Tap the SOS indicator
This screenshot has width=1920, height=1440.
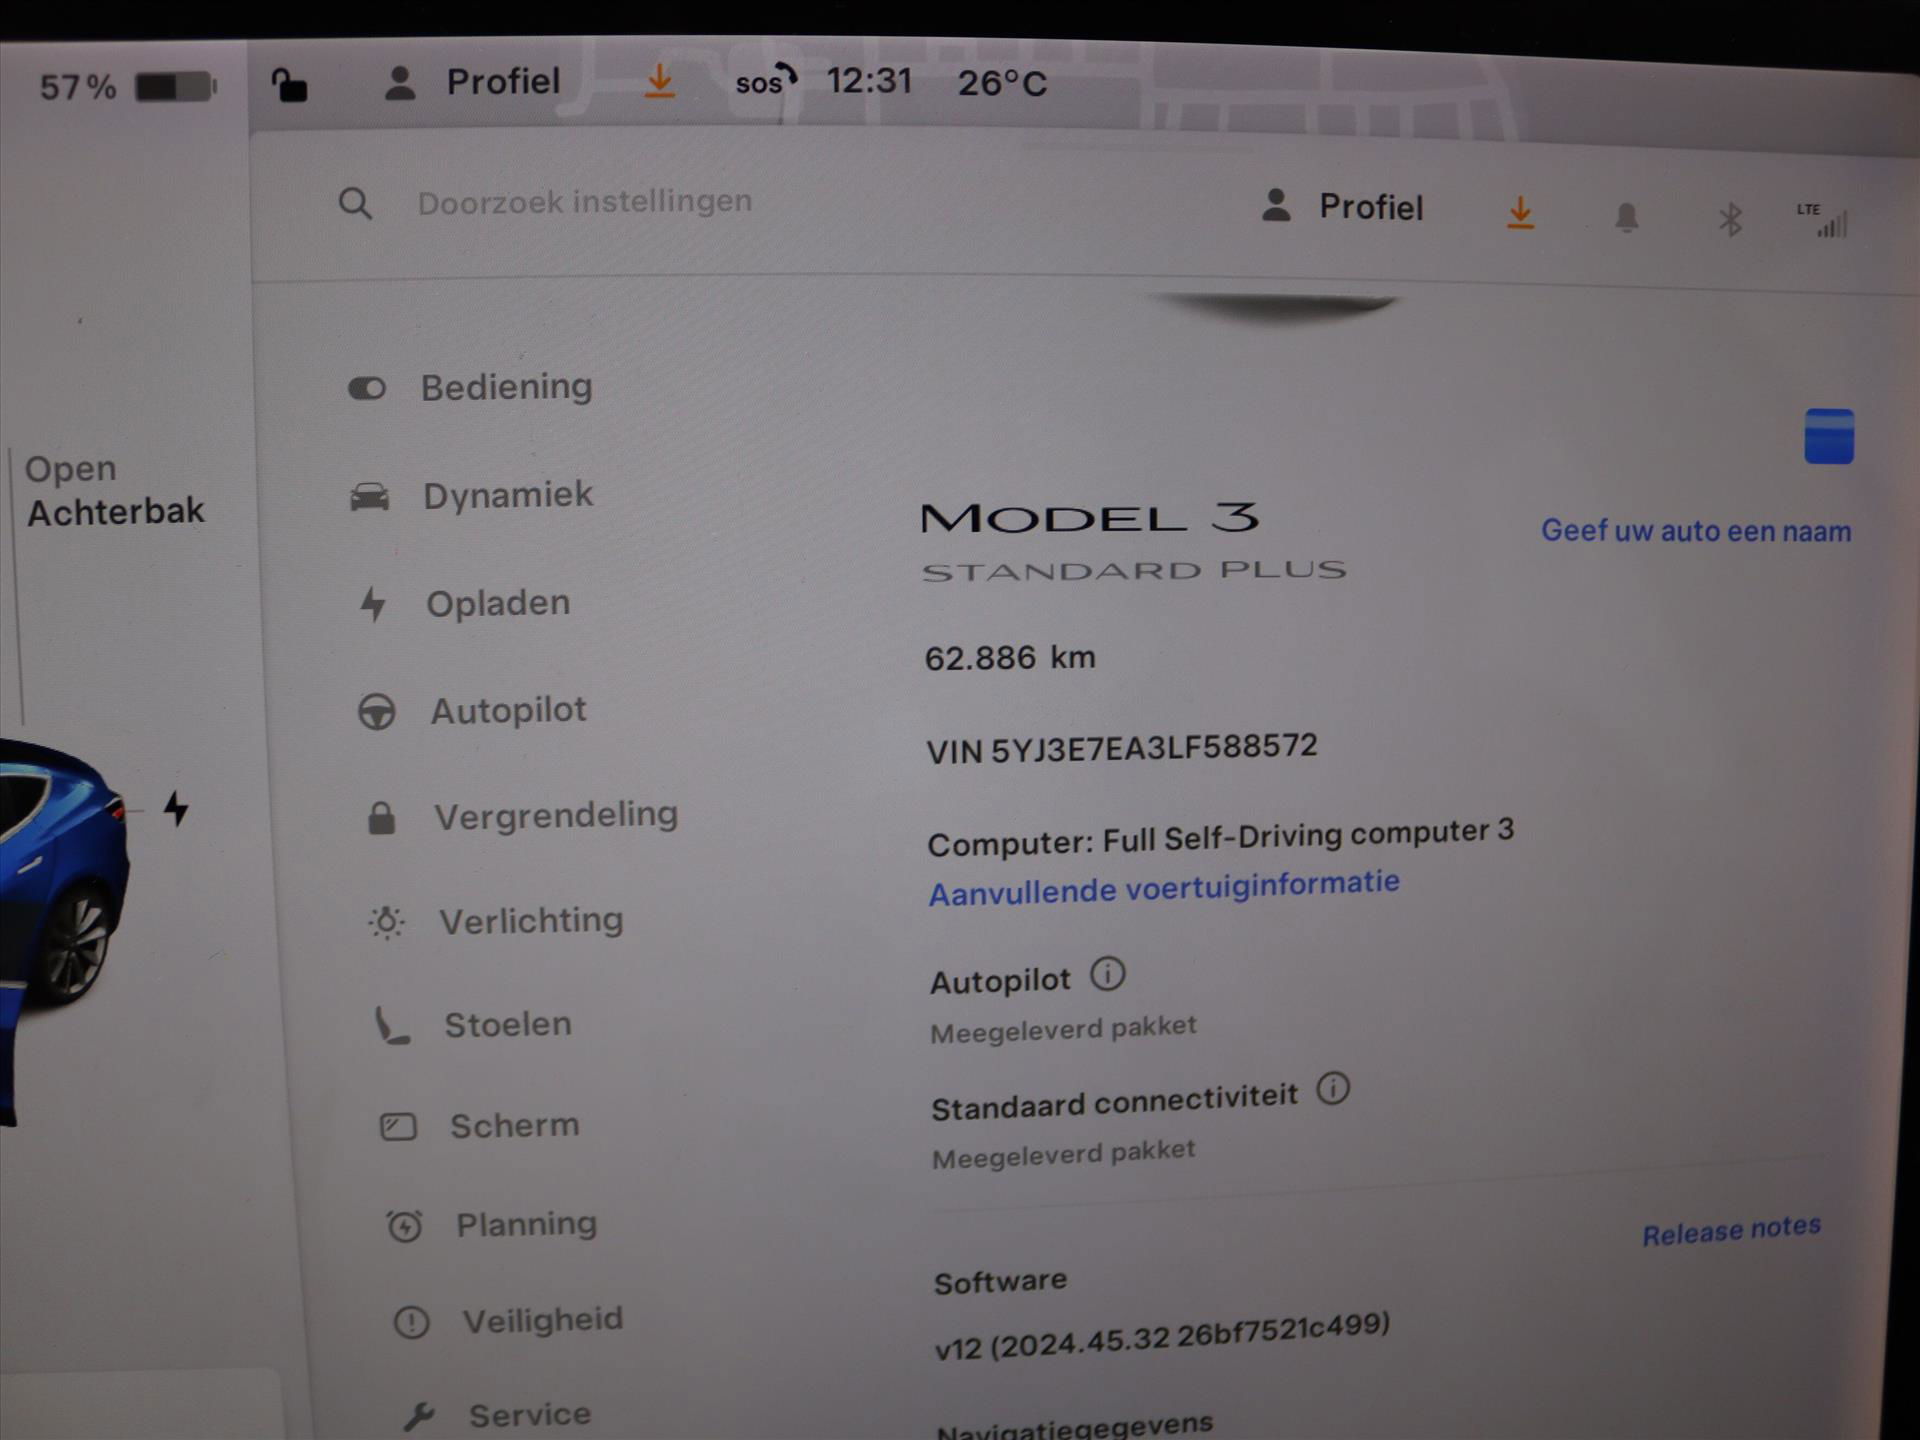[765, 81]
